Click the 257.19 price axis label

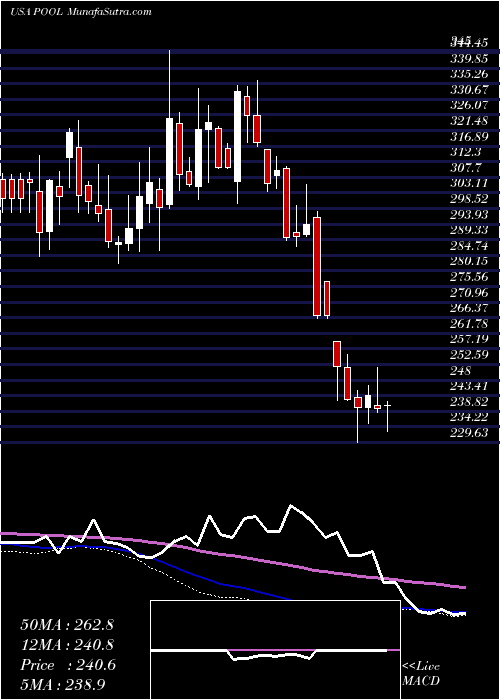[469, 339]
